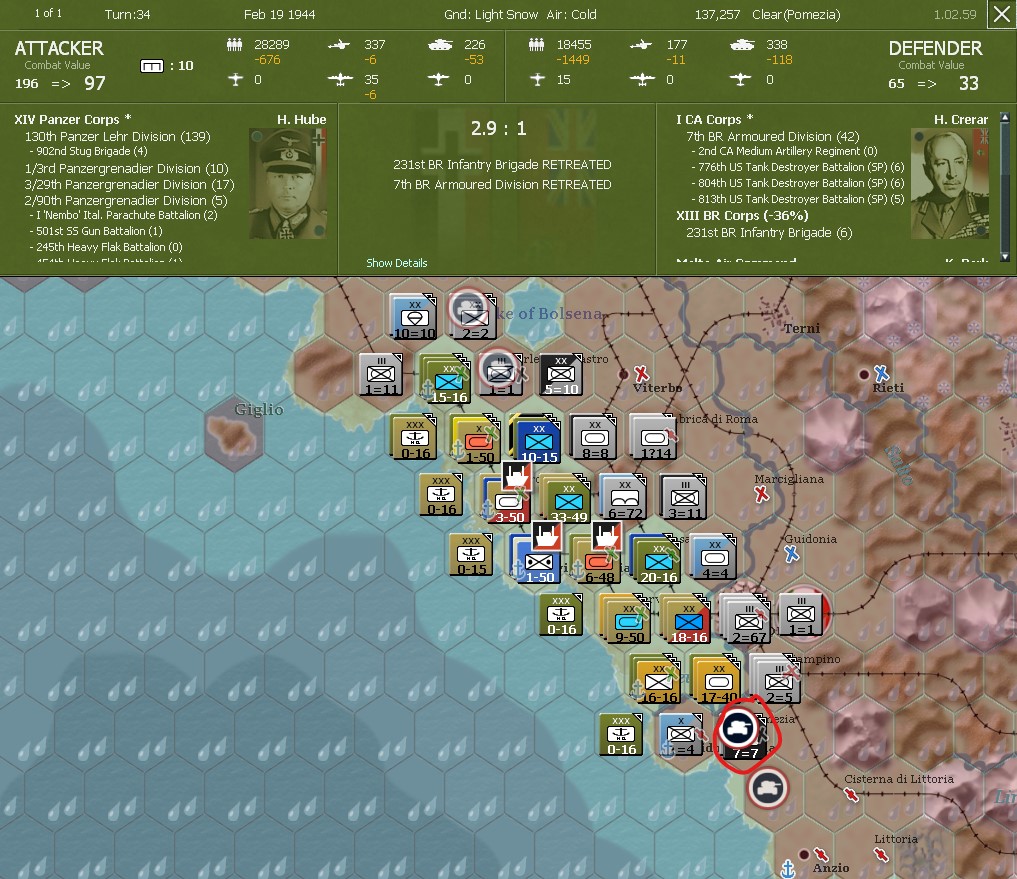Select the 0-15 corps HQ counter
Viewport: 1017px width, 879px height.
point(471,555)
